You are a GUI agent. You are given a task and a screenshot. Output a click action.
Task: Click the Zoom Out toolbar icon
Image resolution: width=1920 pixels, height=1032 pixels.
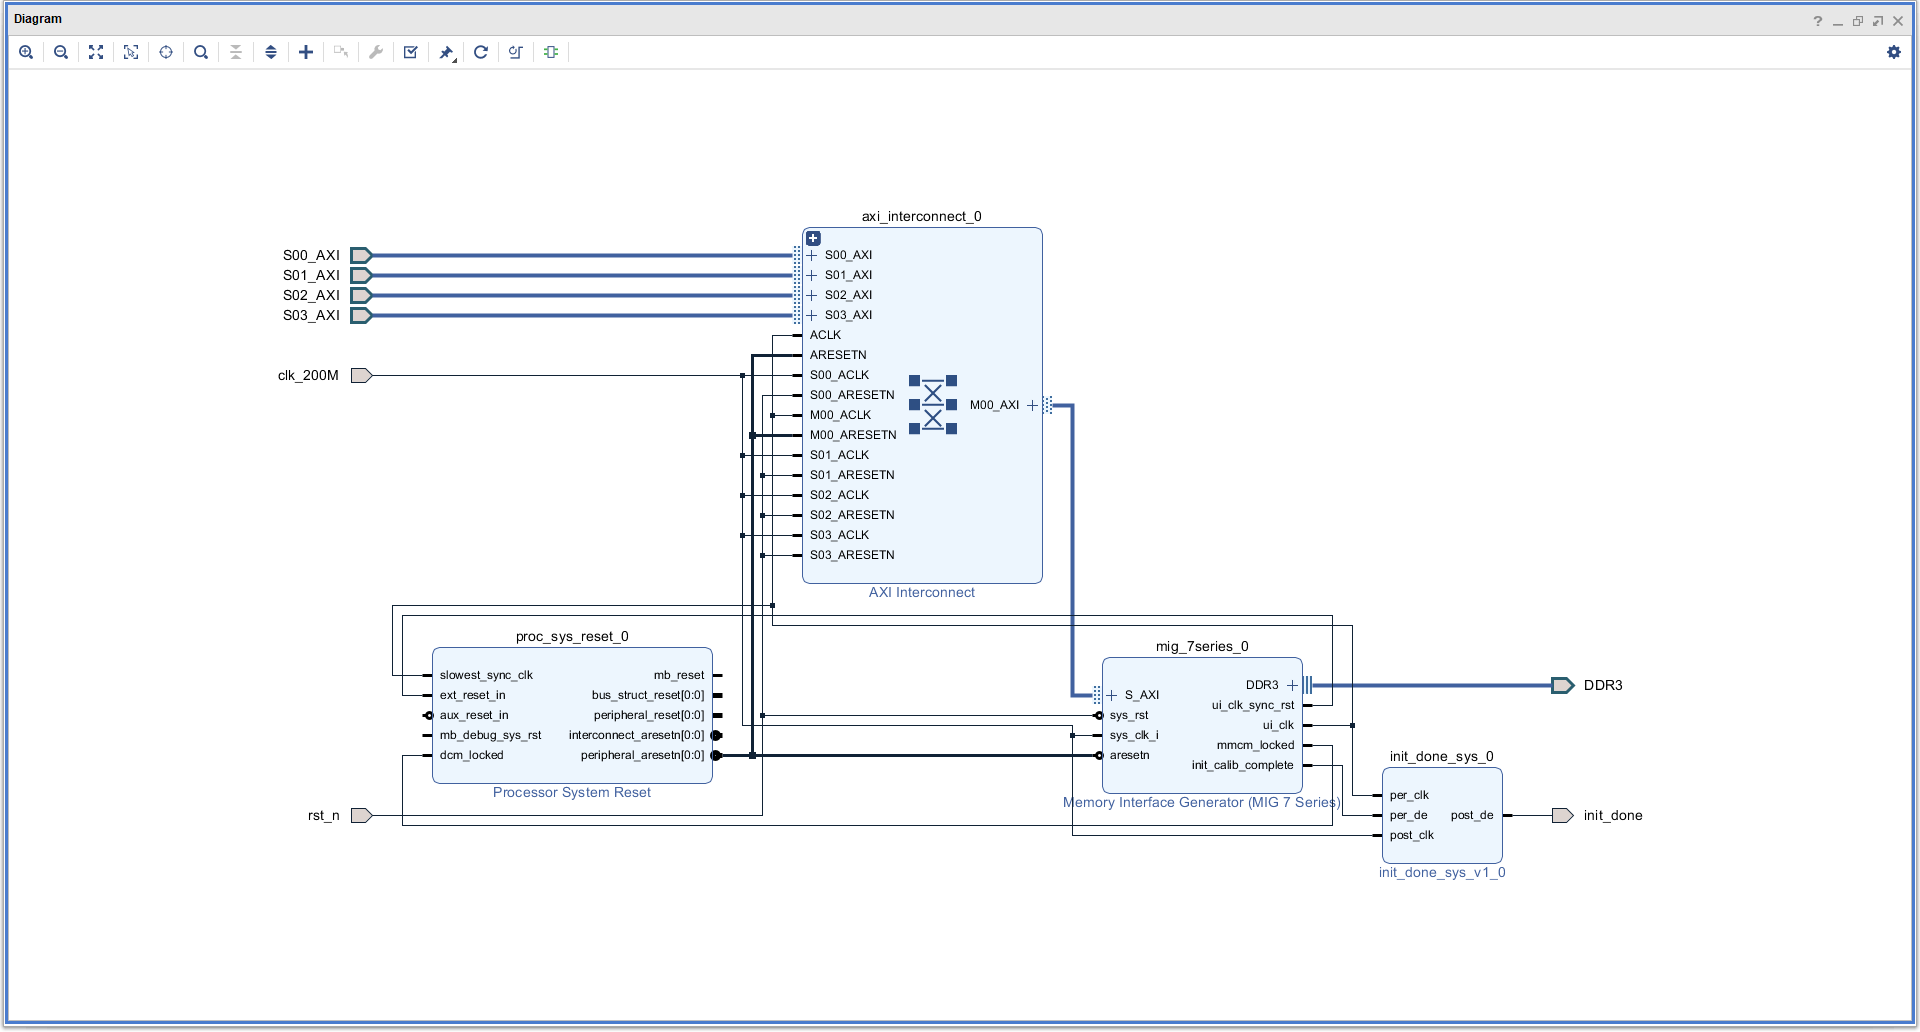point(61,52)
